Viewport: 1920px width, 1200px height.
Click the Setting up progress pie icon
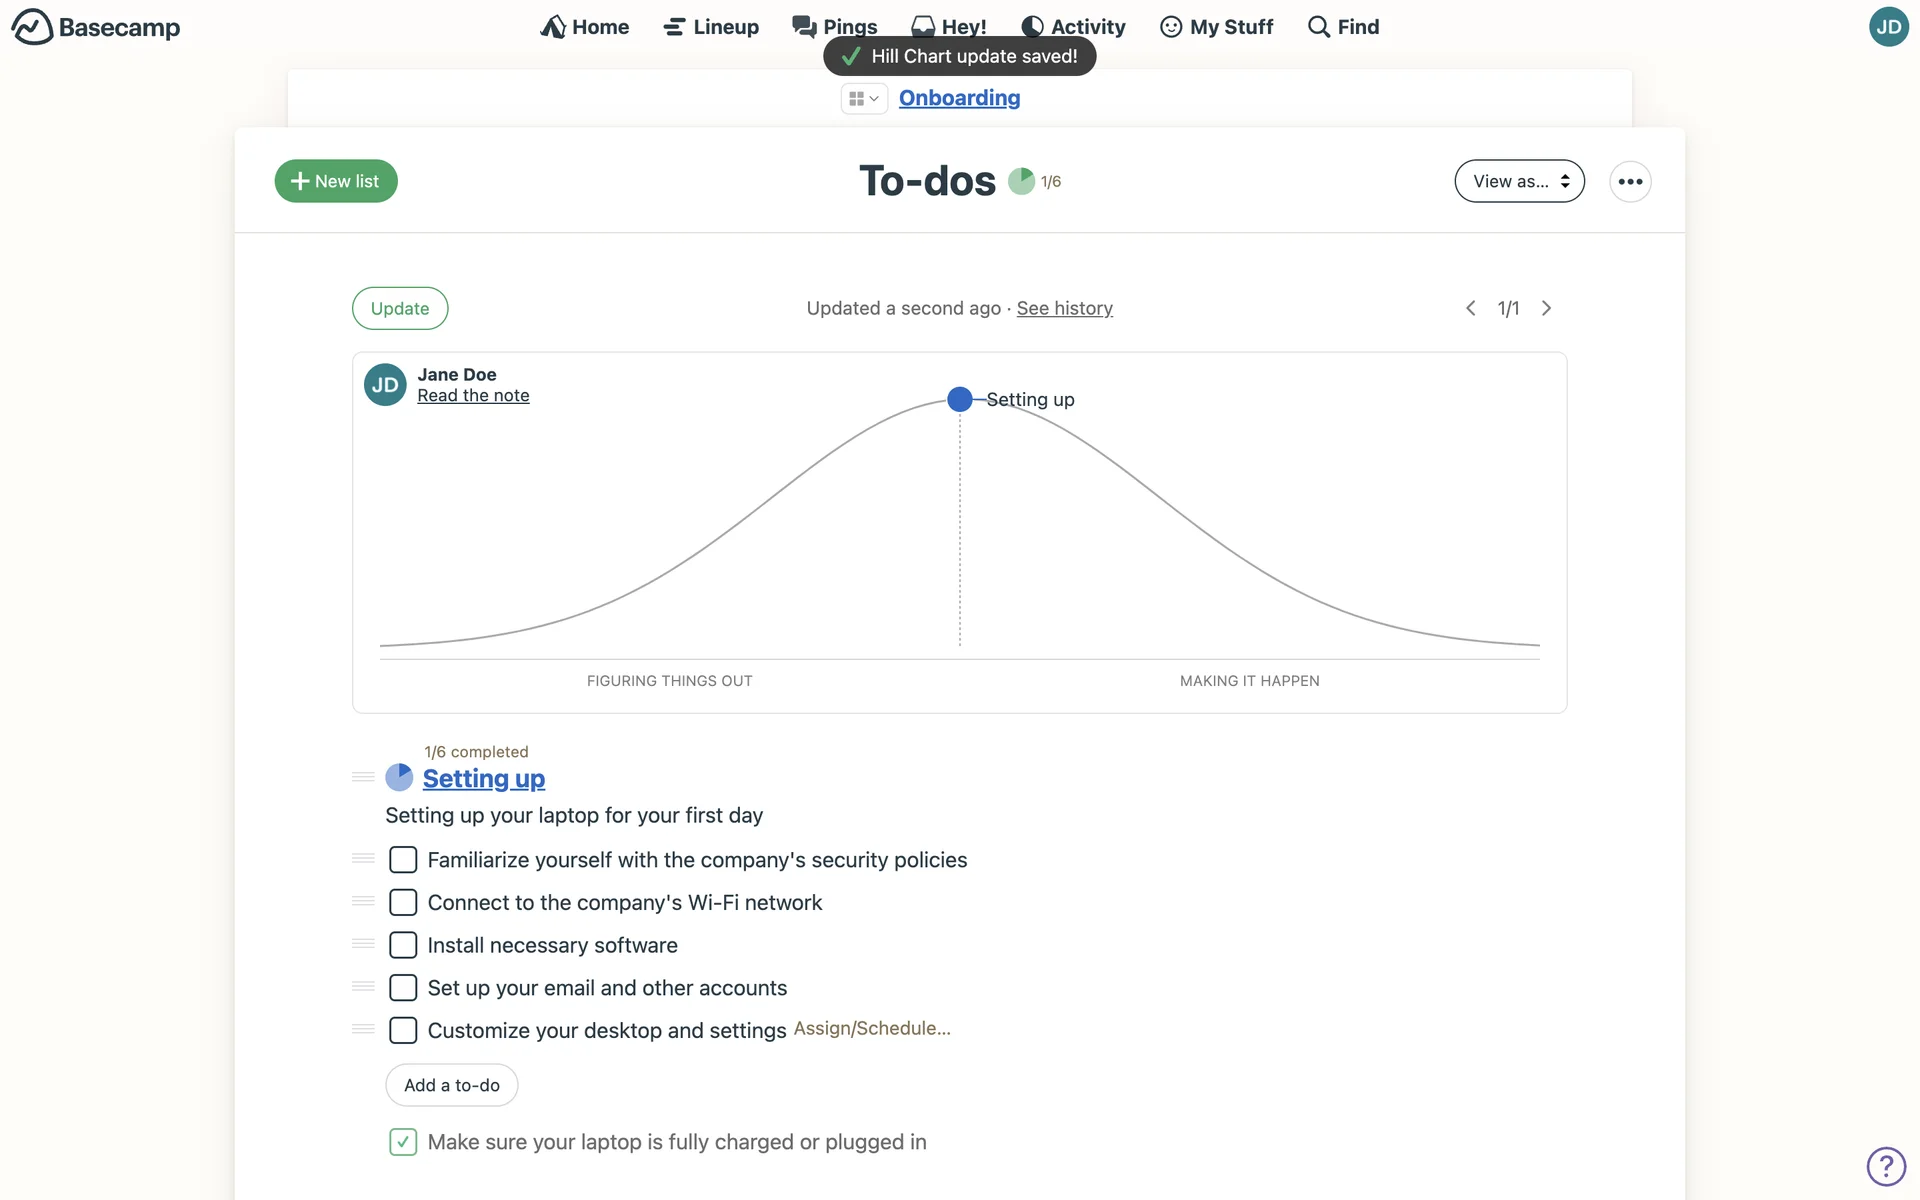pos(399,777)
